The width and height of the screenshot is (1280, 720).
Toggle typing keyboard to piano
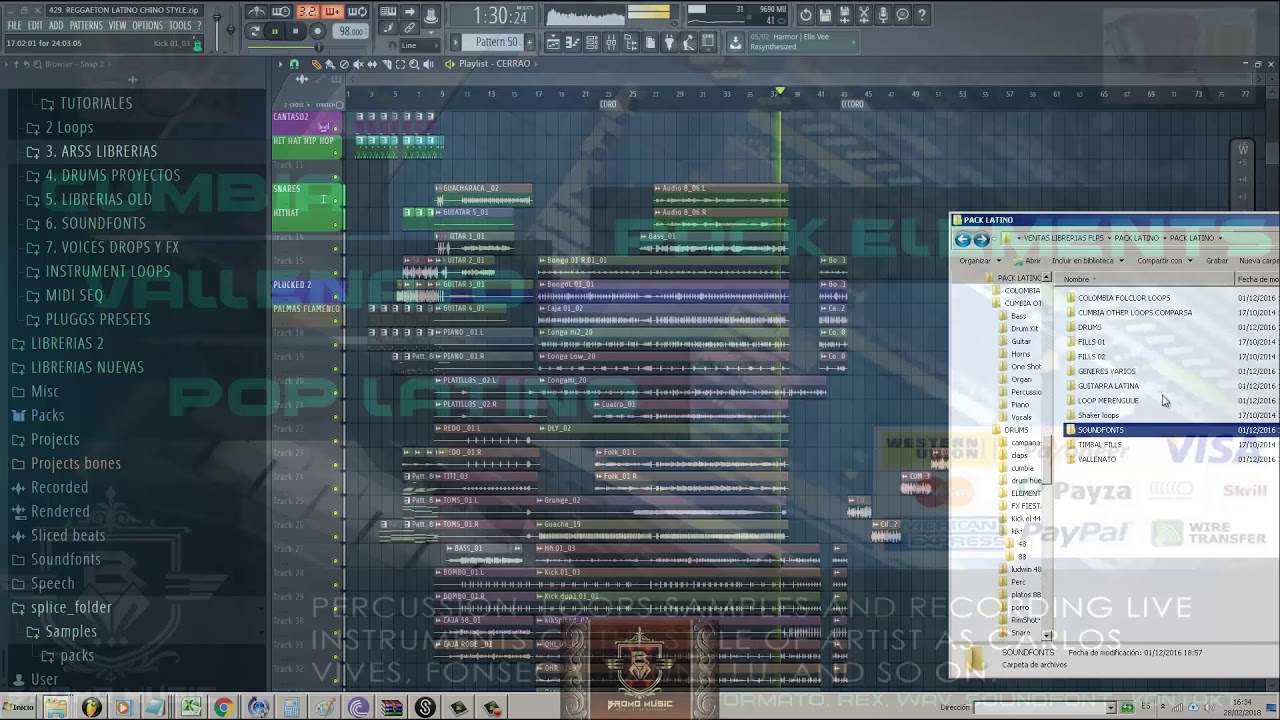388,12
